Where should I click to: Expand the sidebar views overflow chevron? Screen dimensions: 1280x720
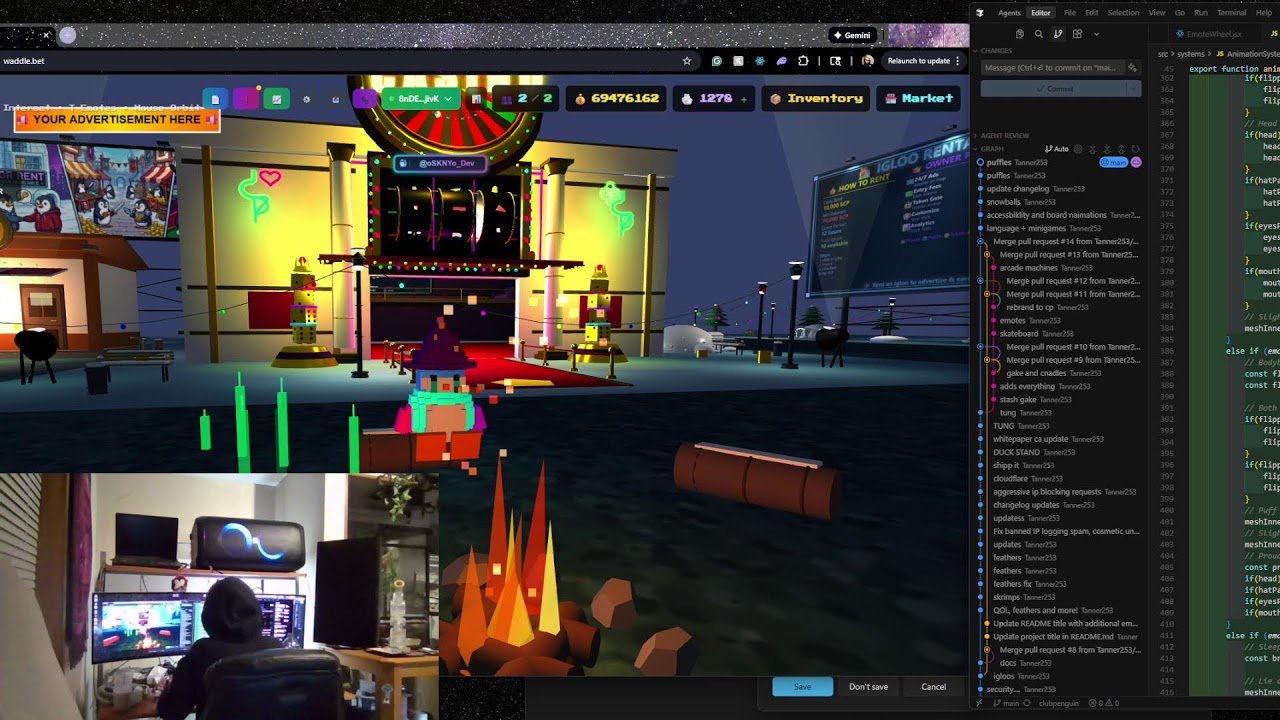click(x=1096, y=34)
